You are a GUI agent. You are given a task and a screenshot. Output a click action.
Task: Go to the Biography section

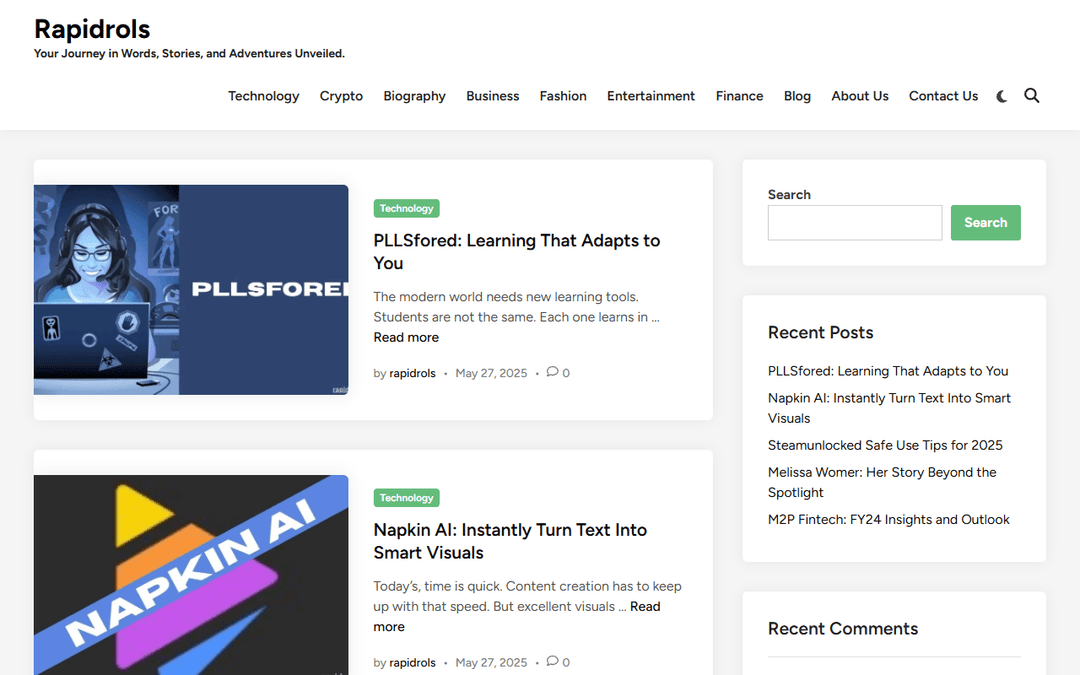pos(415,96)
